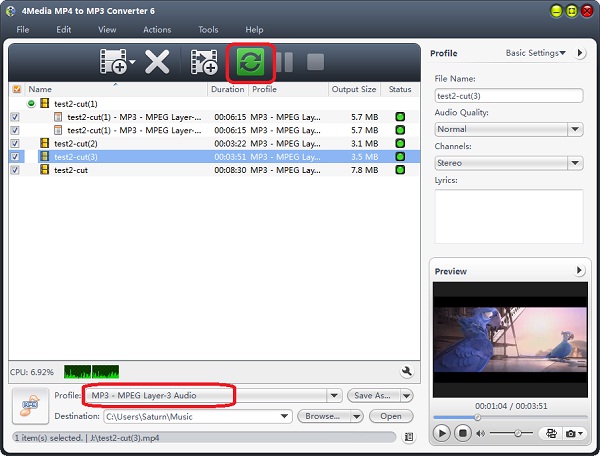
Task: Click the Browse... button
Action: click(x=326, y=416)
